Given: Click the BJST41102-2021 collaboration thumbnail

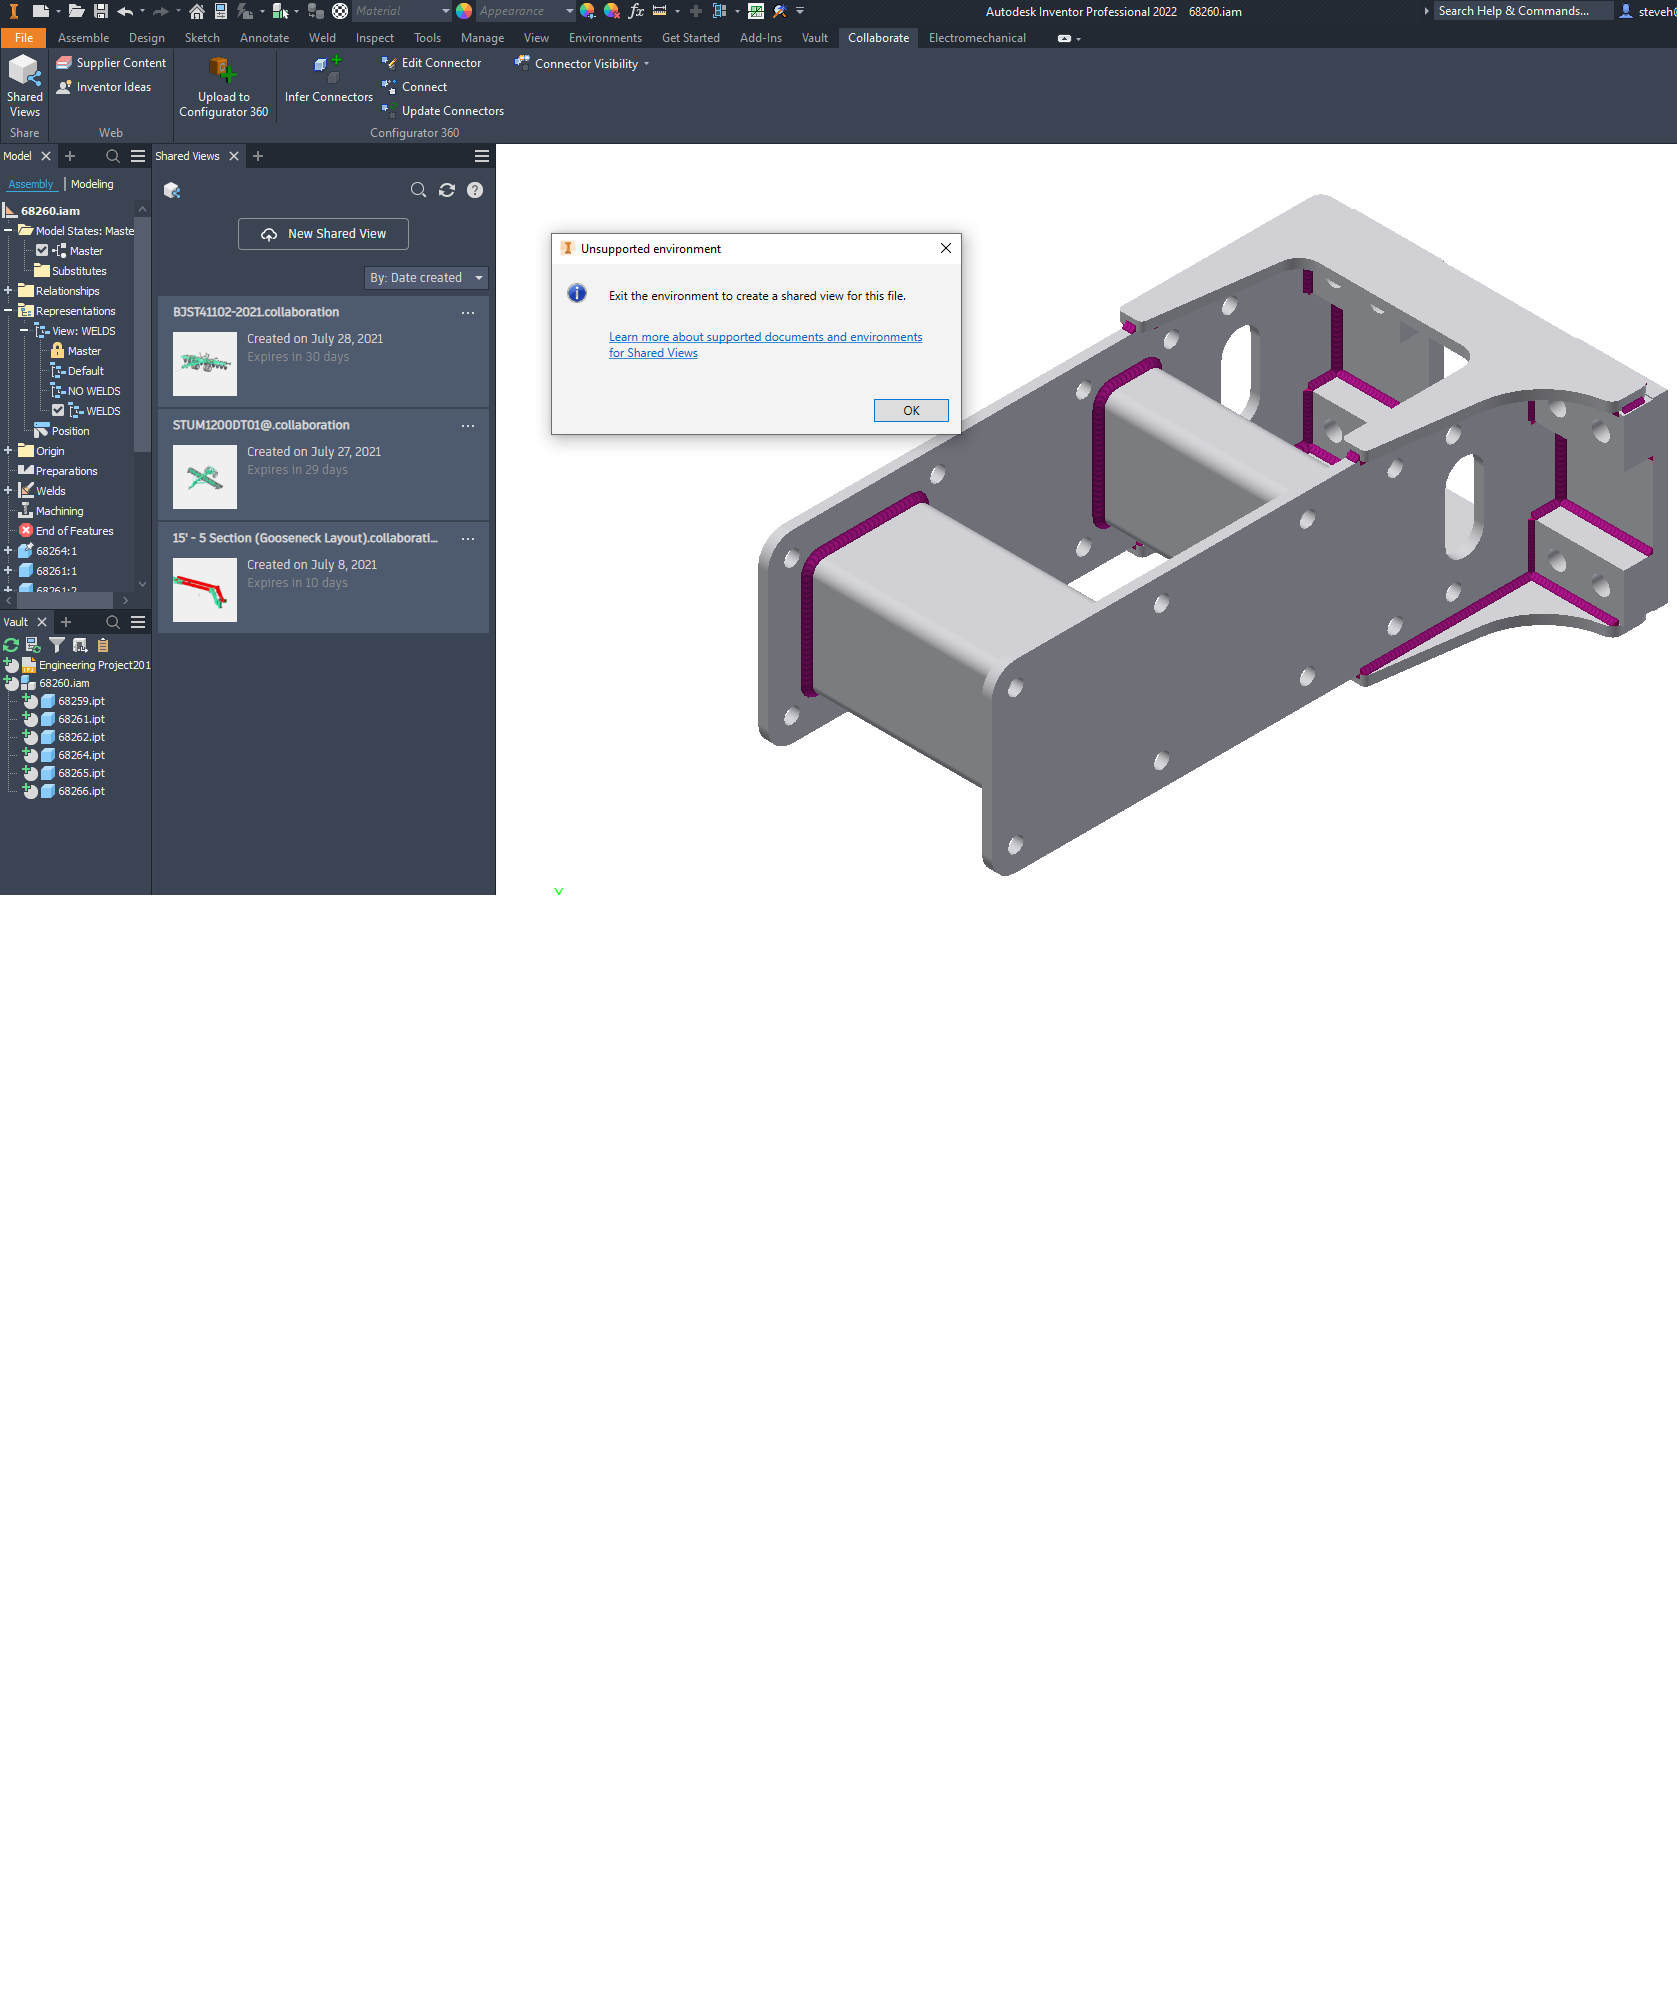Looking at the screenshot, I should click(204, 364).
